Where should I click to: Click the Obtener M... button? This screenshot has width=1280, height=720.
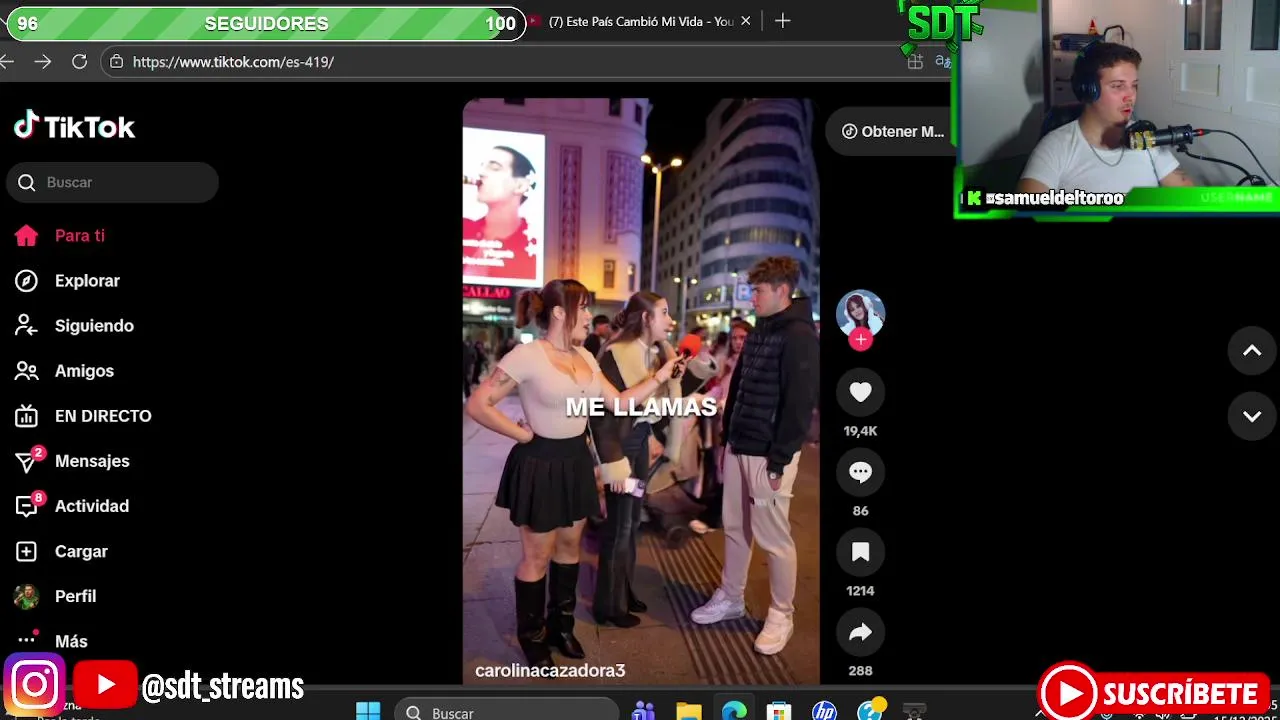pyautogui.click(x=889, y=131)
